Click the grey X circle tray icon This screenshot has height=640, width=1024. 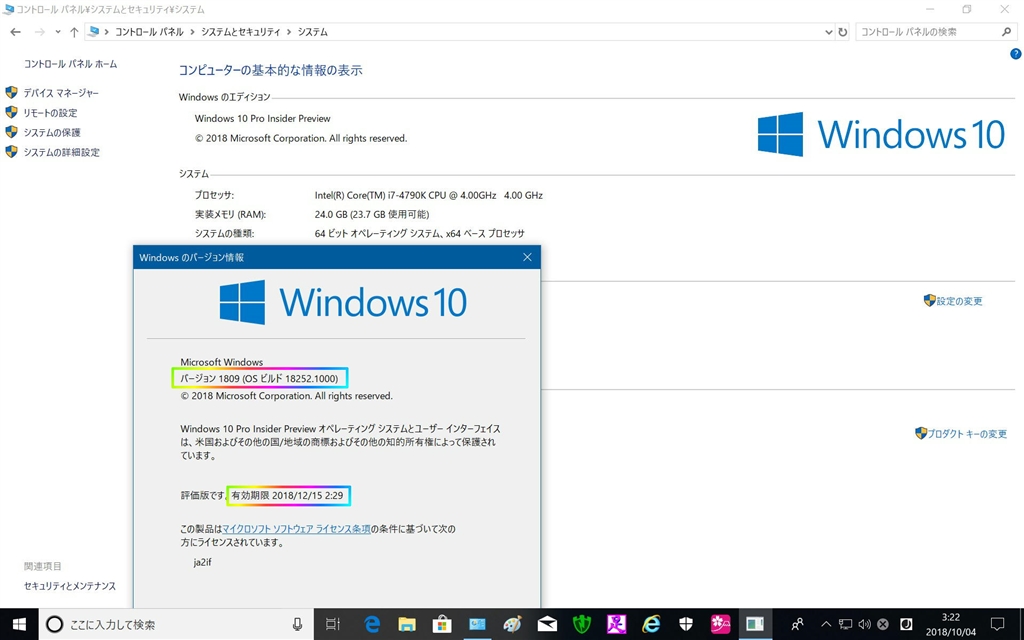click(883, 624)
